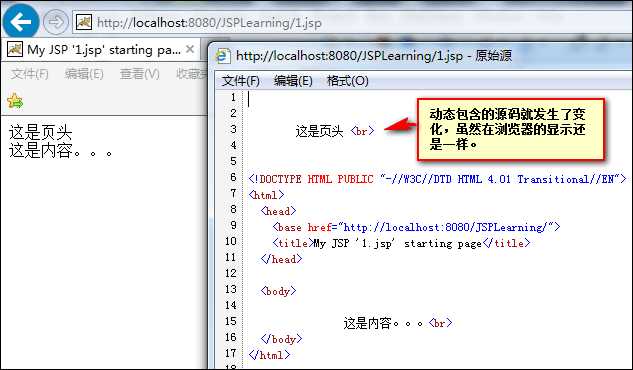Click the 这是内容。。。 text in browser page
The width and height of the screenshot is (633, 370).
point(61,151)
